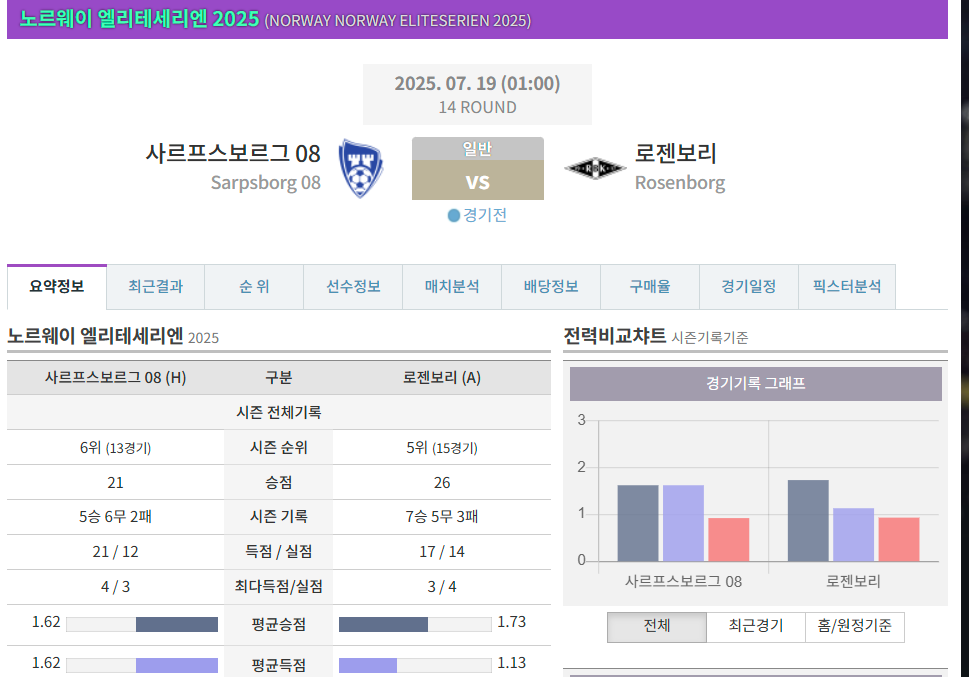The height and width of the screenshot is (677, 969).
Task: Click the 사르프스보르그 08 chart axis label
Action: (683, 582)
